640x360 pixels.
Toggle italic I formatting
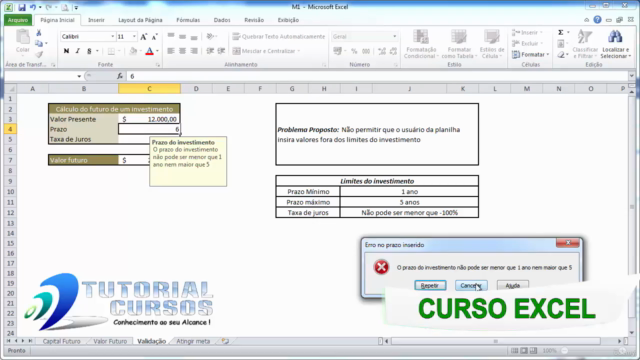pyautogui.click(x=78, y=51)
